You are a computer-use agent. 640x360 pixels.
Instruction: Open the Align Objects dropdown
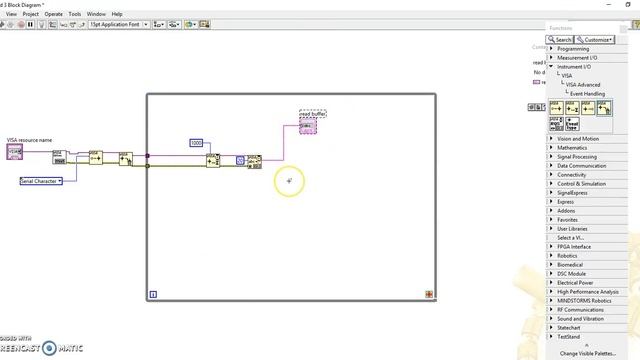[159, 24]
